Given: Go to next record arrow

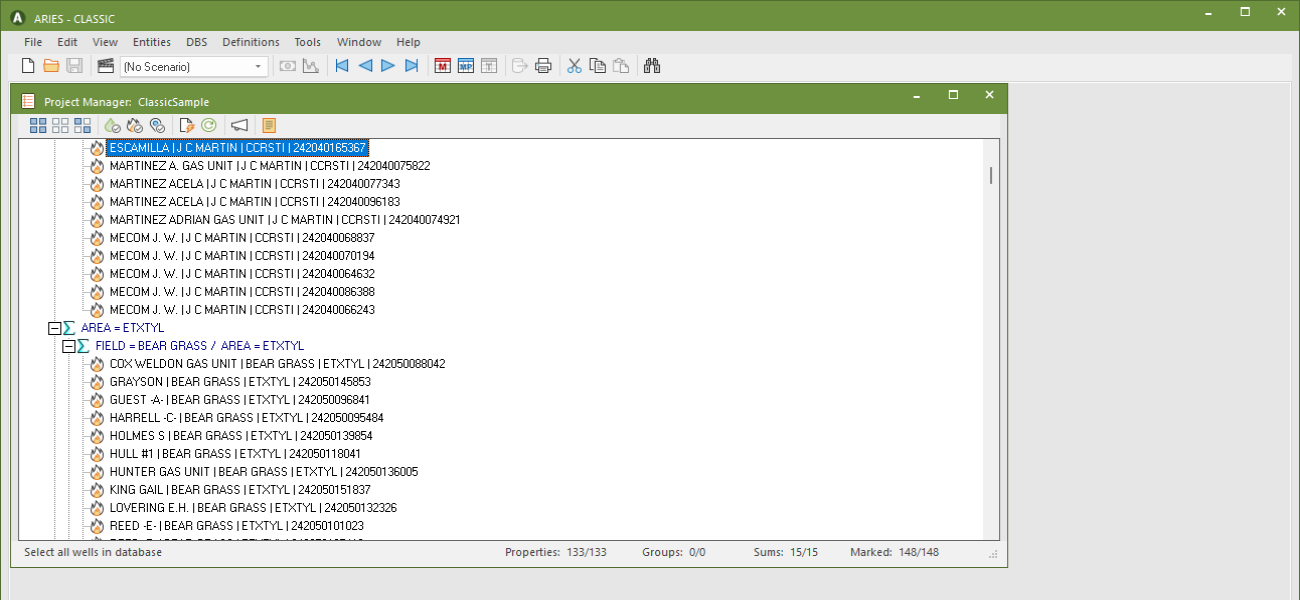Looking at the screenshot, I should (388, 66).
